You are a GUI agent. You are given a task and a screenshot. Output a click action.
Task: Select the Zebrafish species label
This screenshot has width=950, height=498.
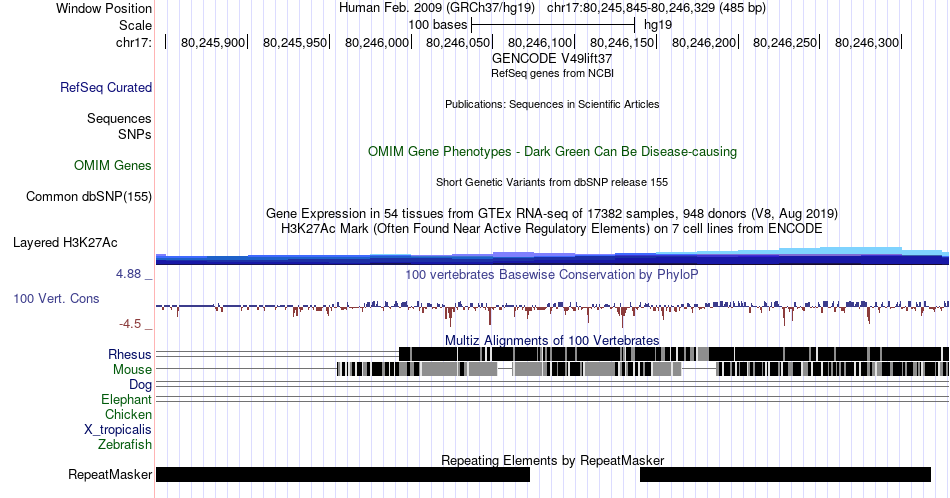point(125,444)
